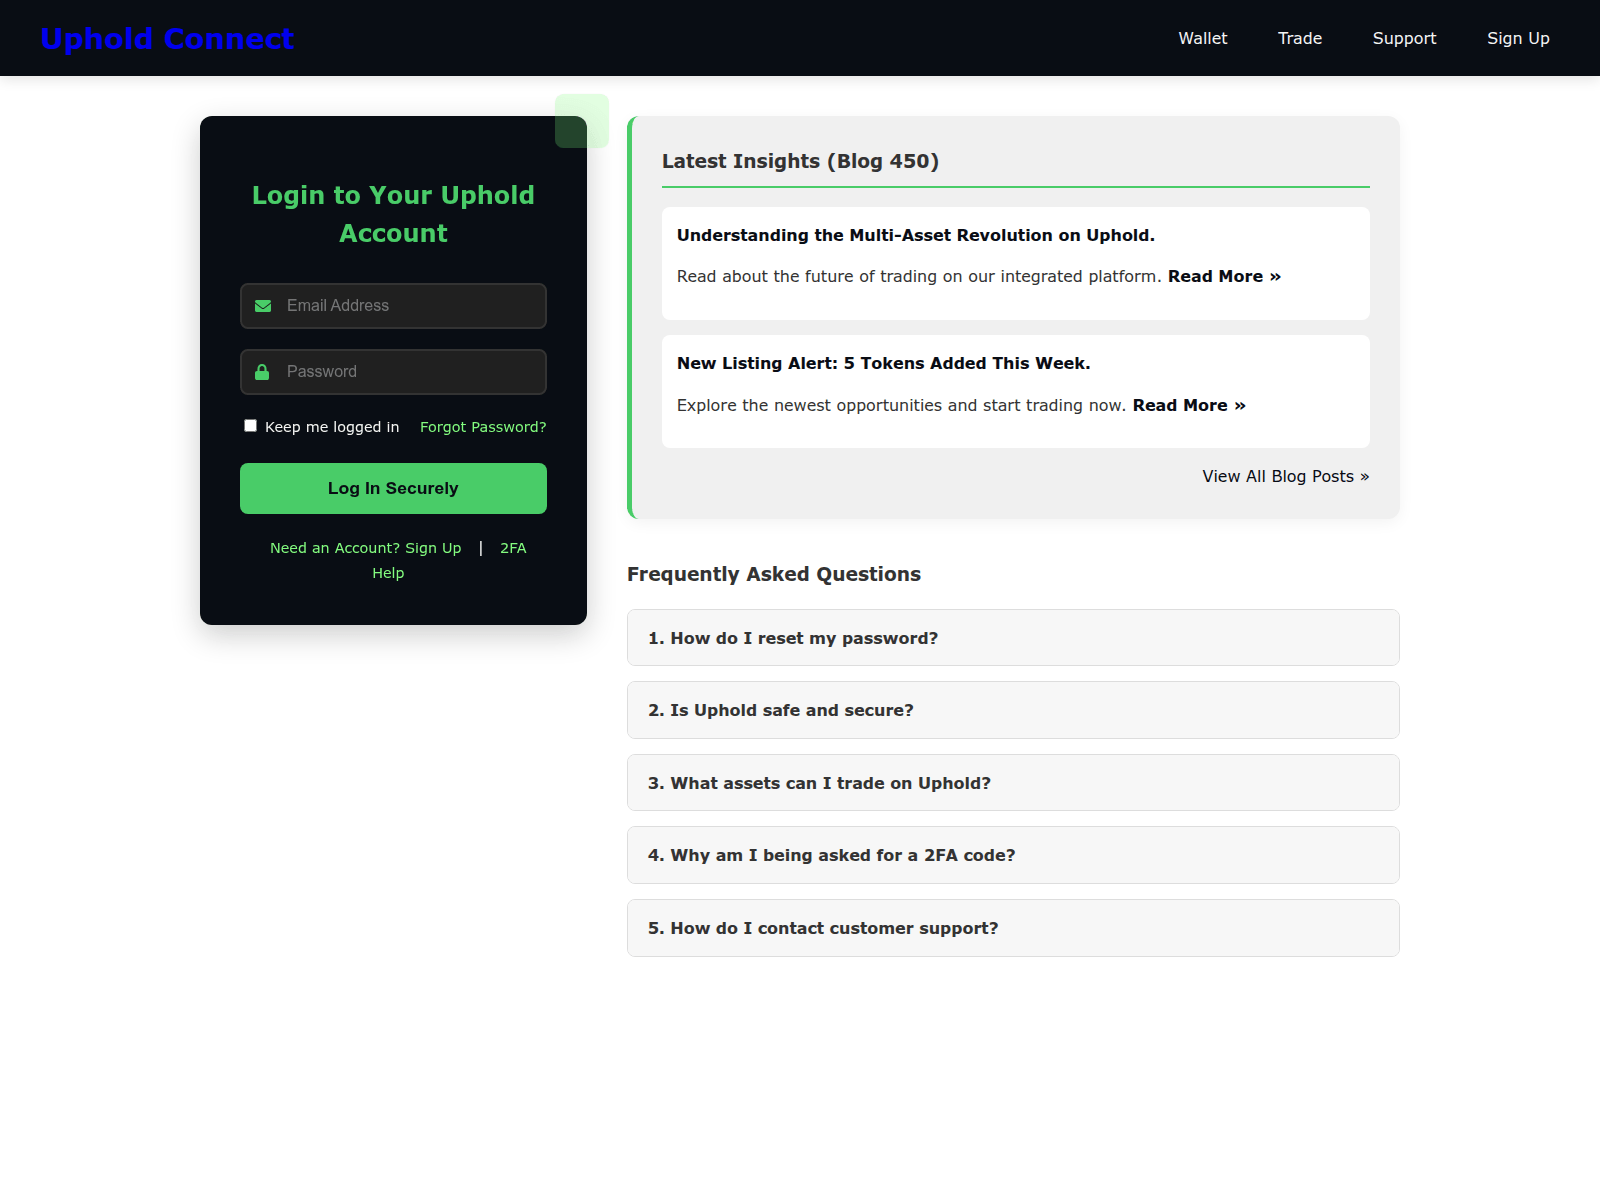Open Support in the top navigation

point(1404,38)
